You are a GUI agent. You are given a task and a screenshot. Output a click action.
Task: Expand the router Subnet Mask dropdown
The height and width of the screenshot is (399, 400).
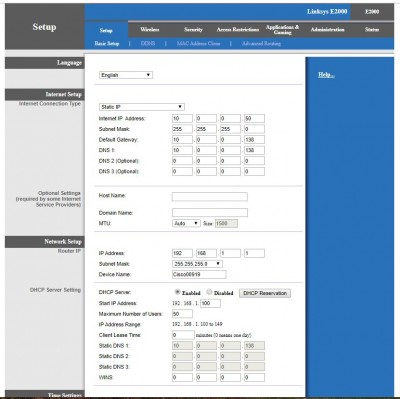(197, 264)
